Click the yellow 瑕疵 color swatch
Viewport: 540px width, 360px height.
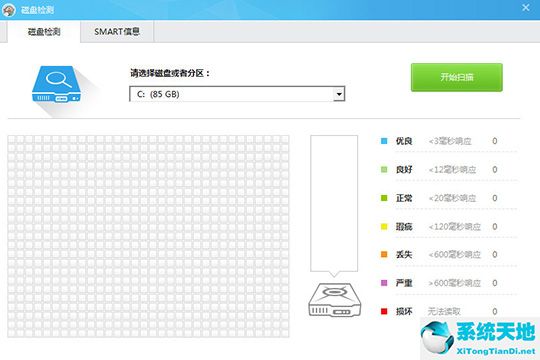click(x=384, y=227)
